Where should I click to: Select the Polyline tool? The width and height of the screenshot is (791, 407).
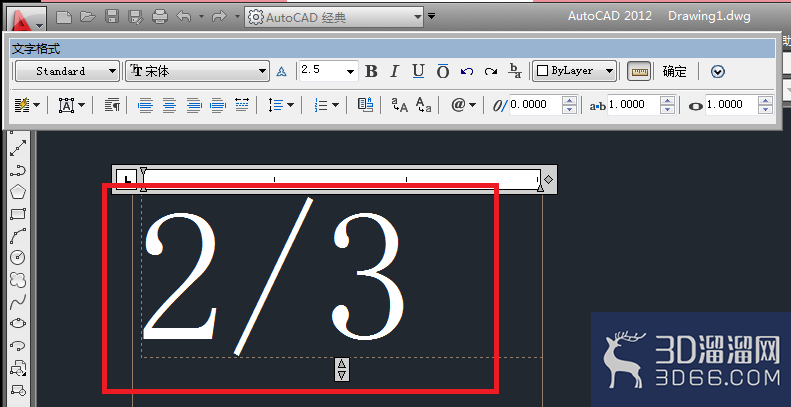[18, 170]
